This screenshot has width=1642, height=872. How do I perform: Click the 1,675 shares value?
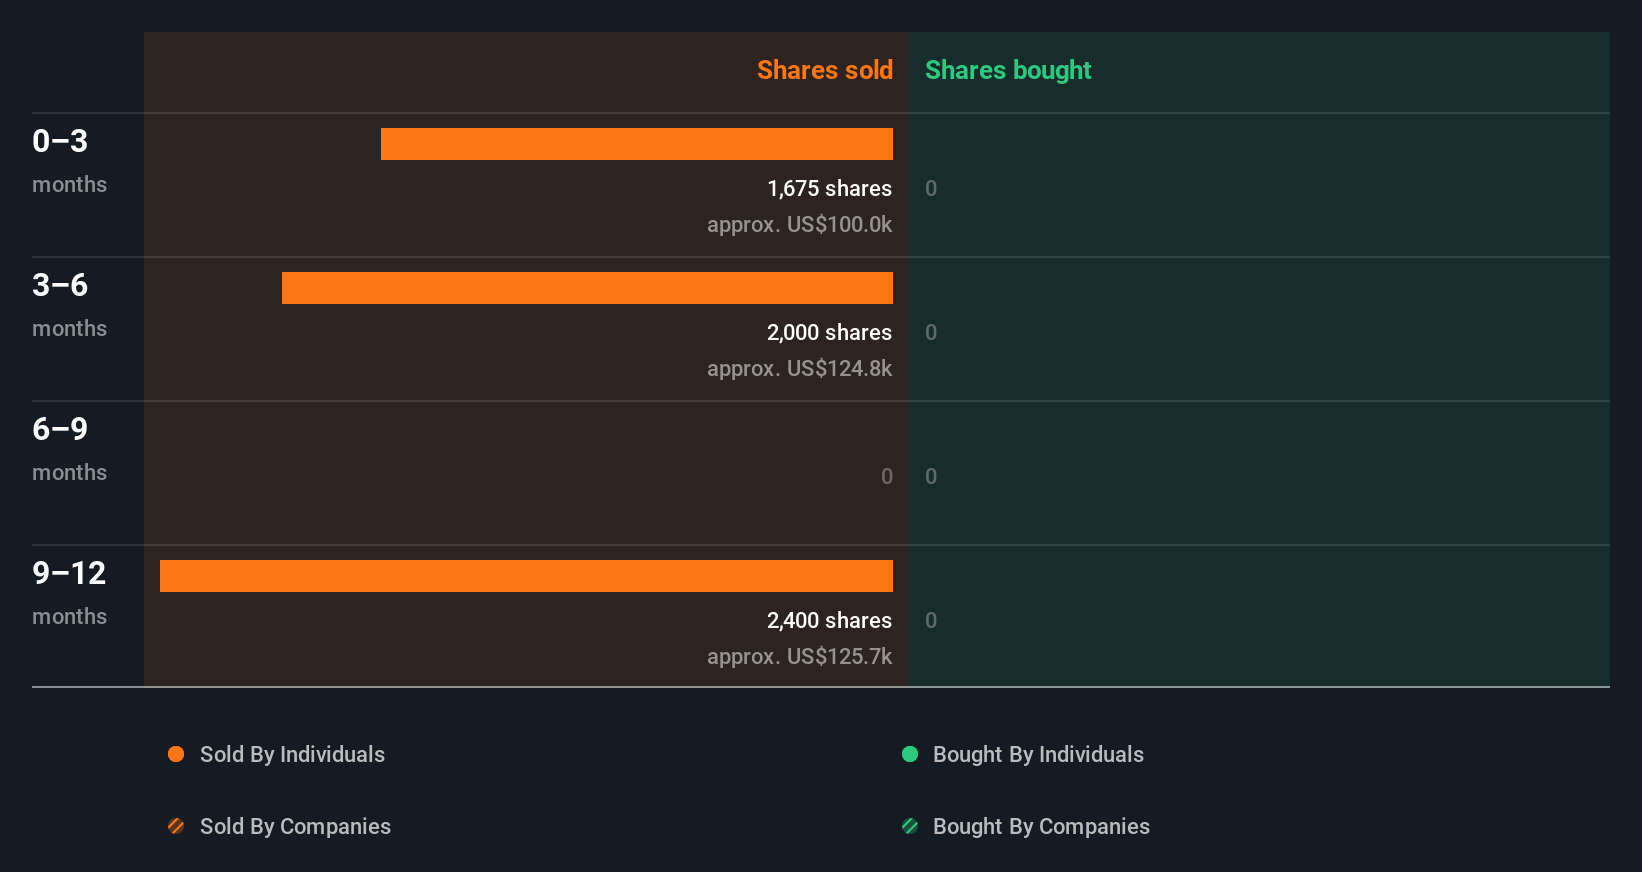829,188
